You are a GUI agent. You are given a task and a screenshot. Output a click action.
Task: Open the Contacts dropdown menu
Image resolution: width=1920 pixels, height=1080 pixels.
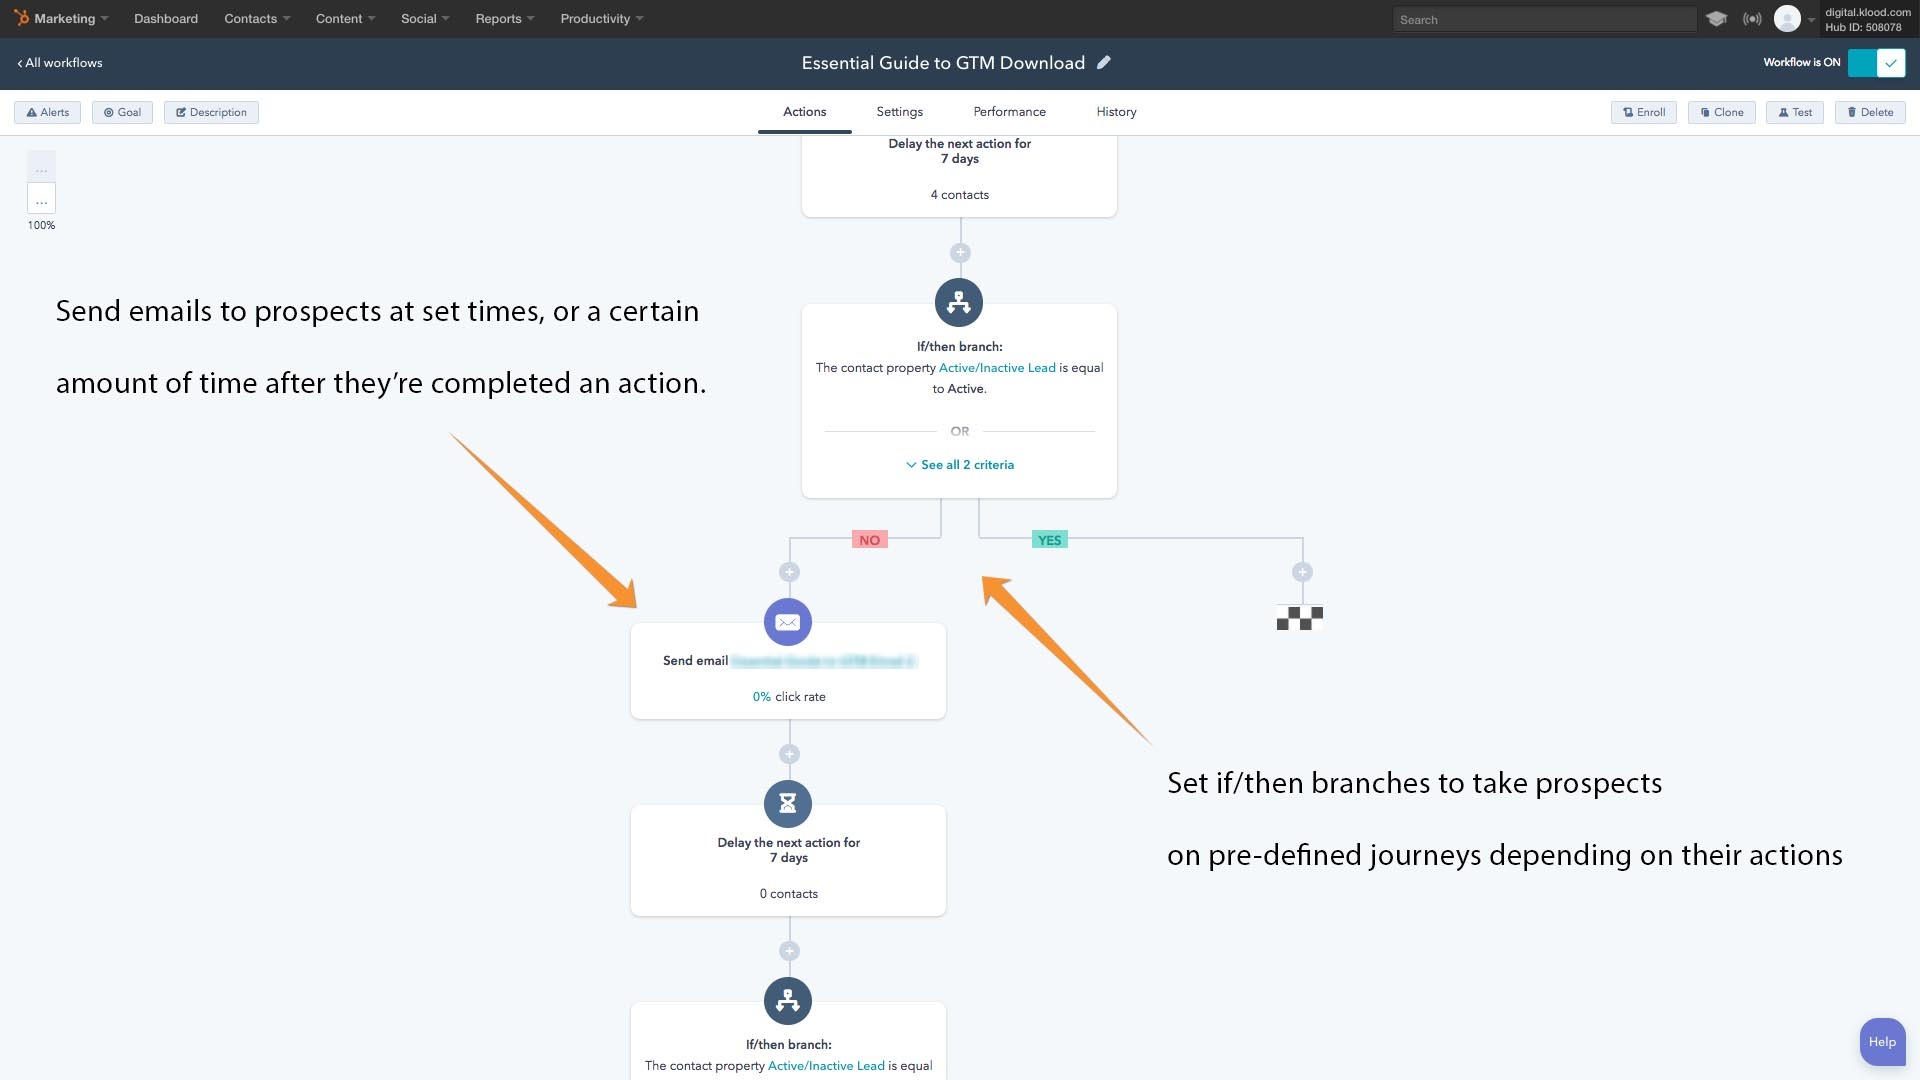(x=257, y=19)
